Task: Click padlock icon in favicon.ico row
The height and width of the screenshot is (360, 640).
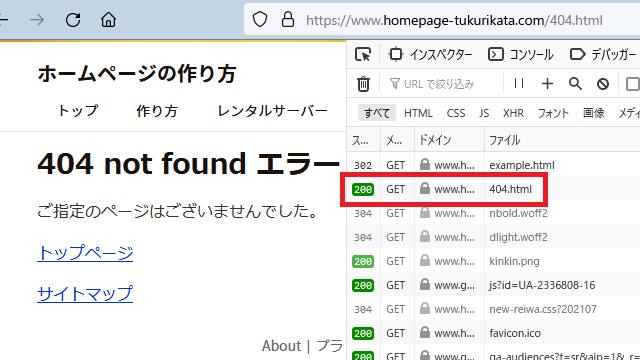Action: 425,332
